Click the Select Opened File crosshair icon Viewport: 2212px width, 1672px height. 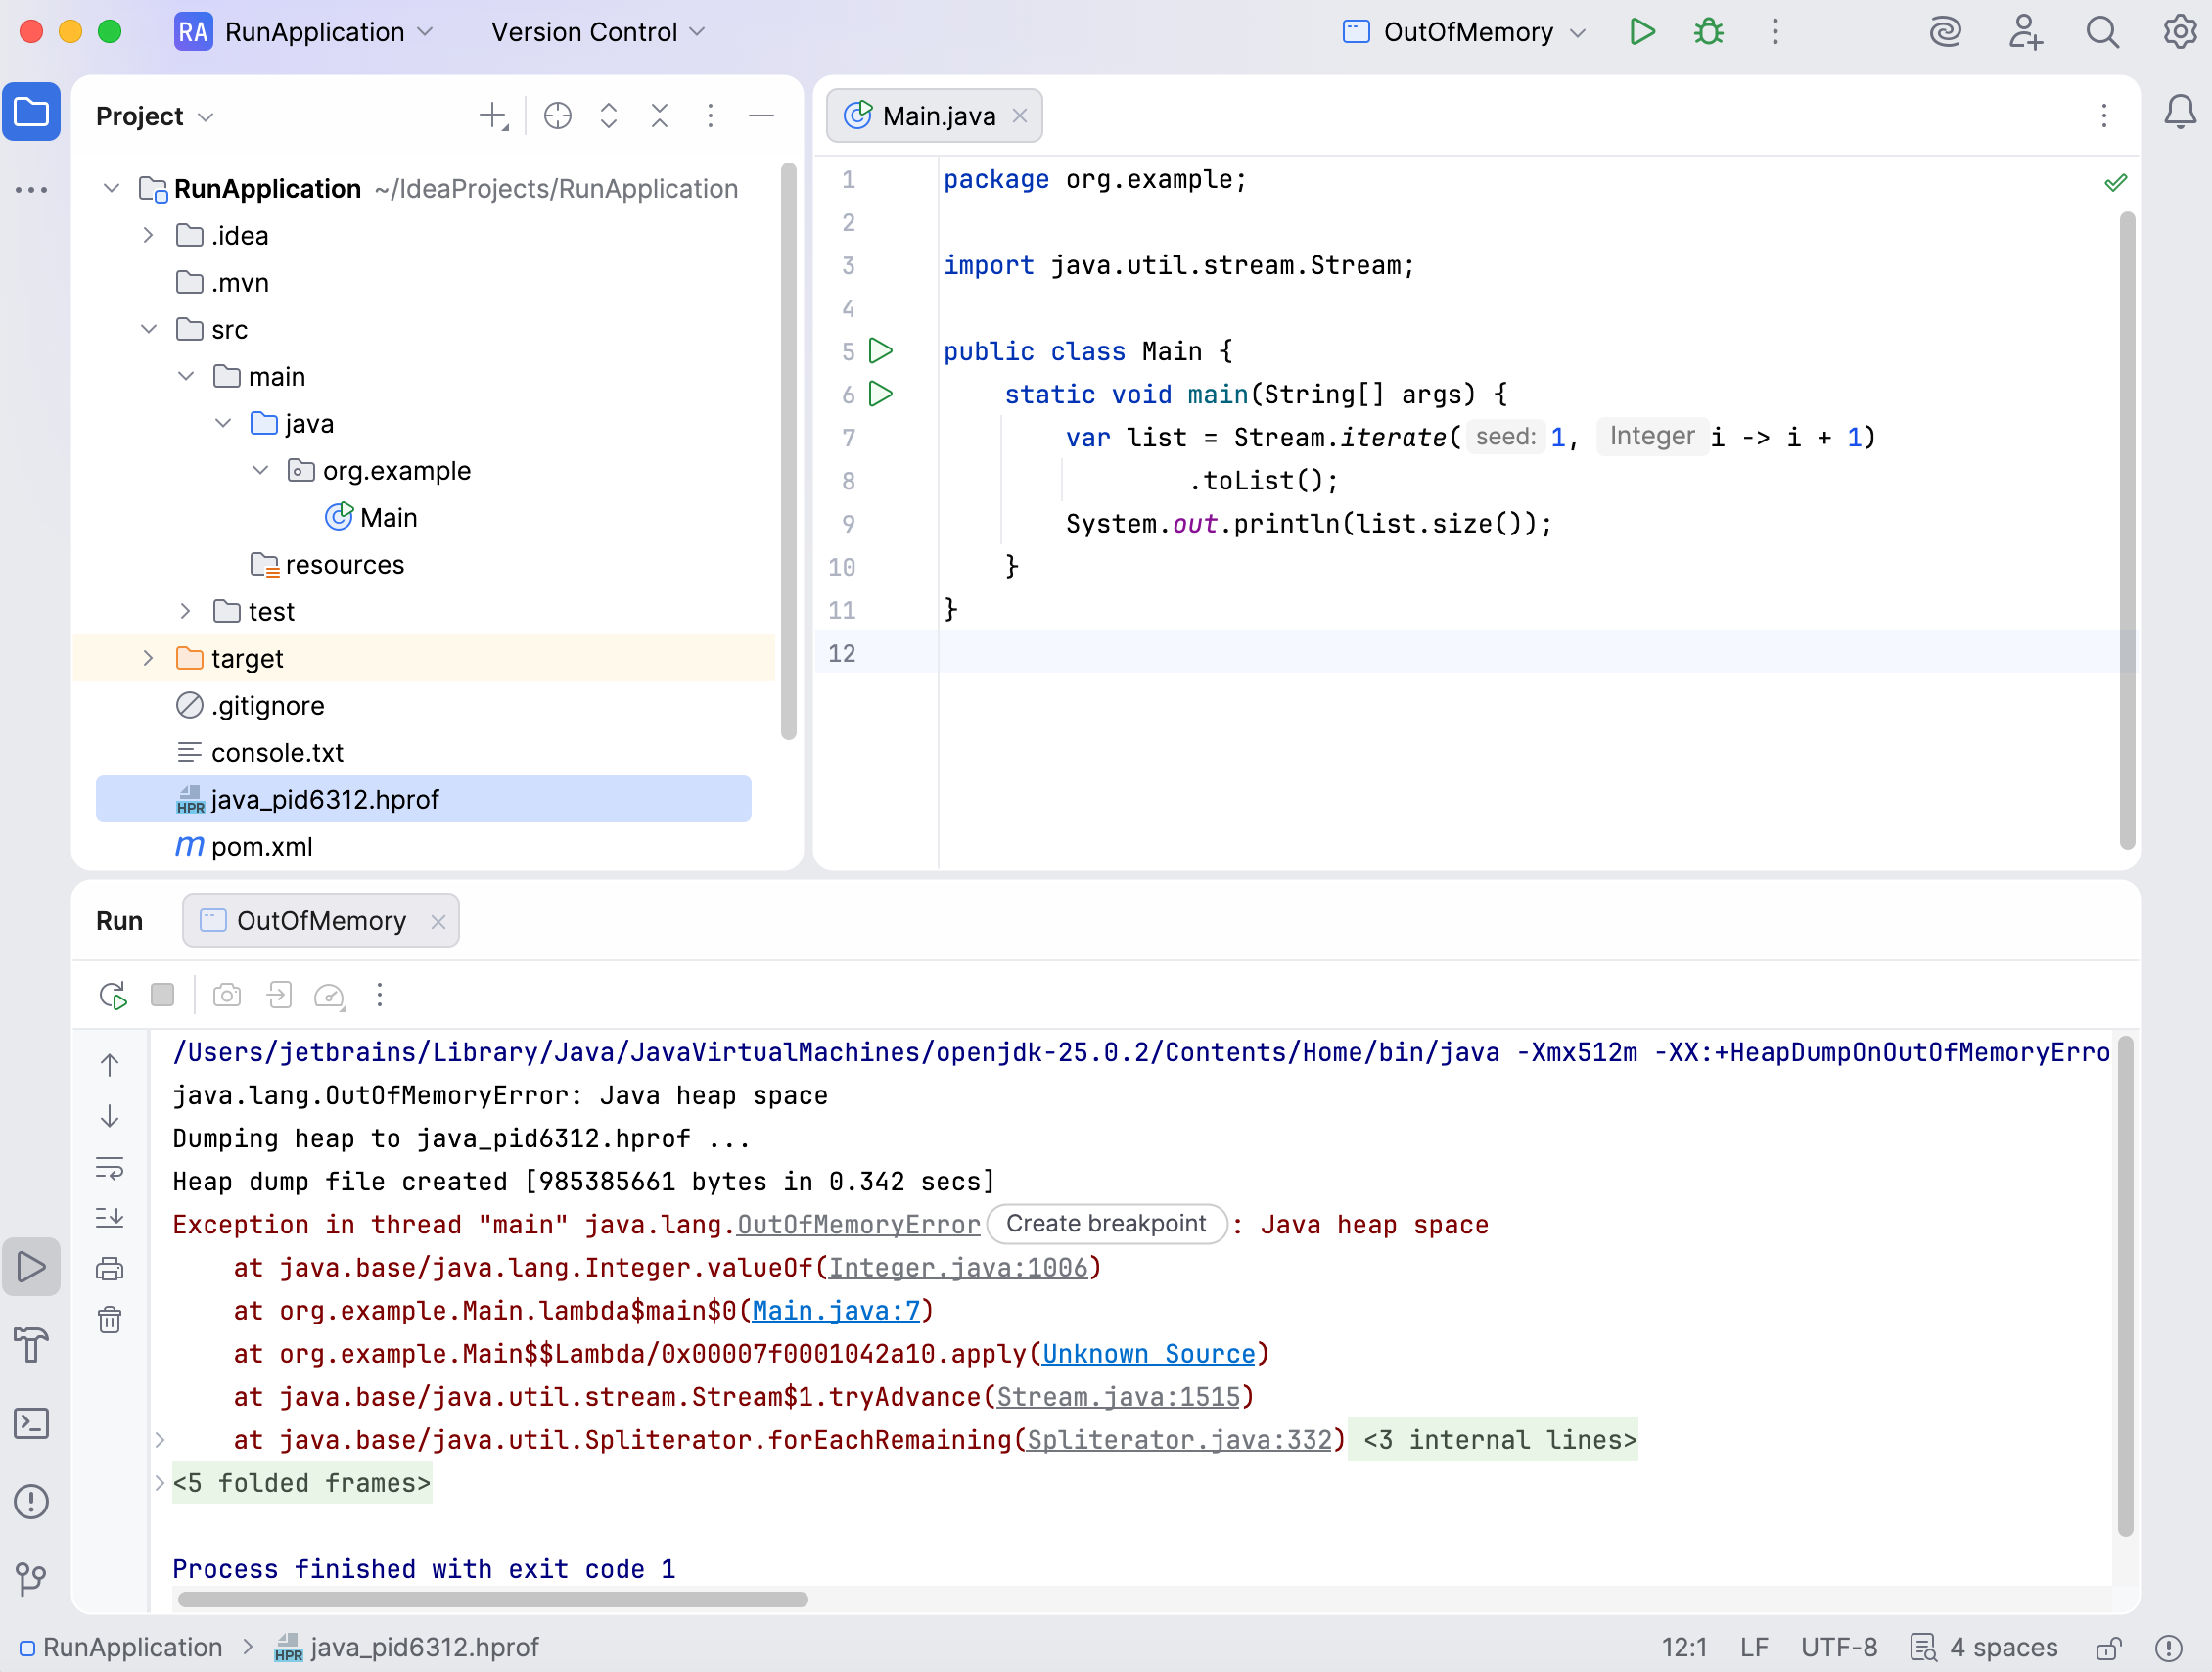pos(557,116)
